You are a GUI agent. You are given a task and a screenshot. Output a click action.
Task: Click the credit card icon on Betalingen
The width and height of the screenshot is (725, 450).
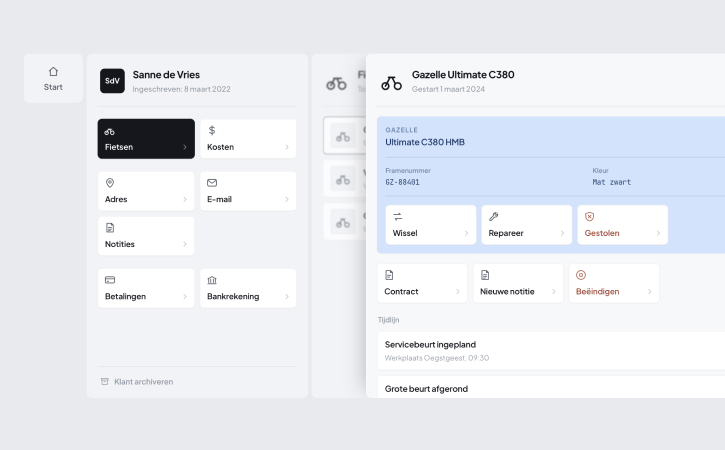110,280
